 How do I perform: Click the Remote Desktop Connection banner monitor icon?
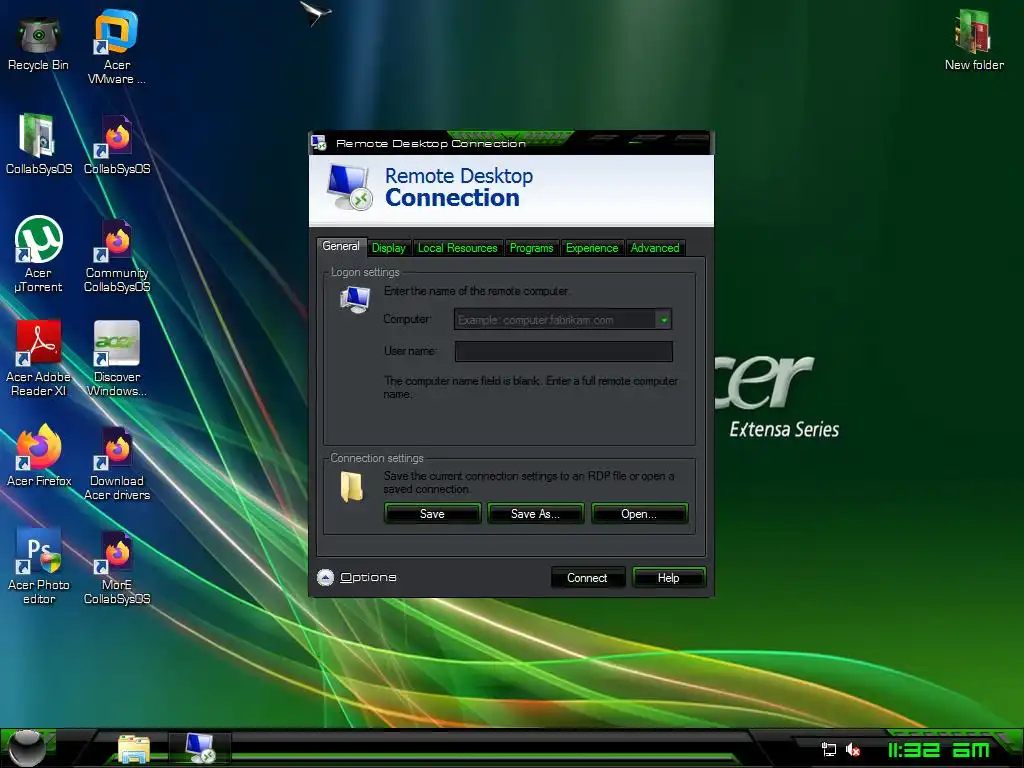pyautogui.click(x=350, y=187)
